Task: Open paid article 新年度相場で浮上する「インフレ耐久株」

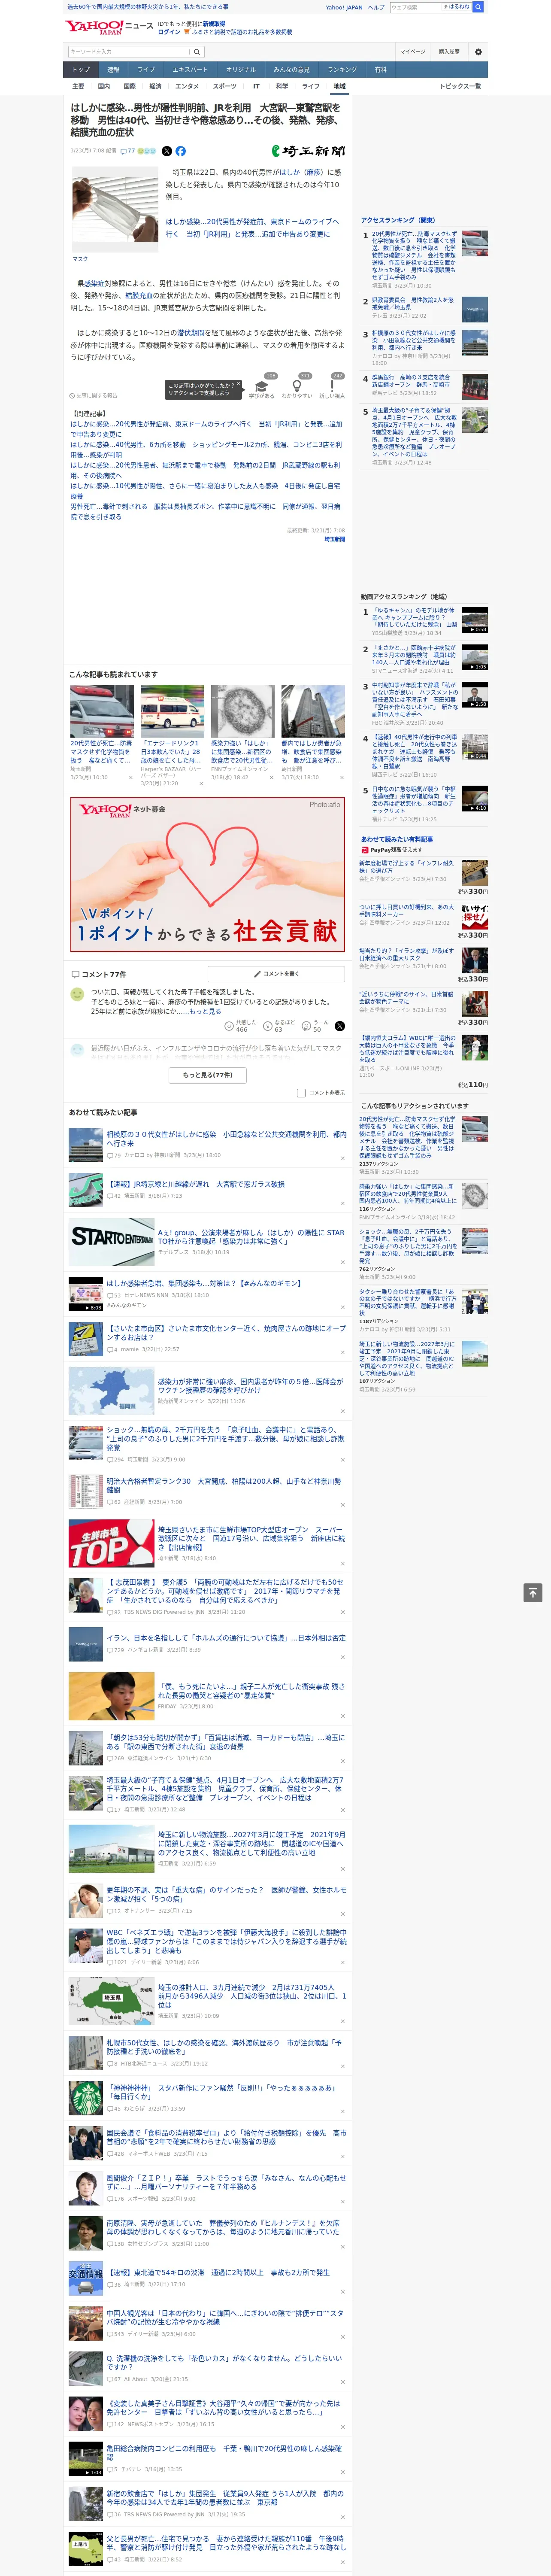Action: 407,866
